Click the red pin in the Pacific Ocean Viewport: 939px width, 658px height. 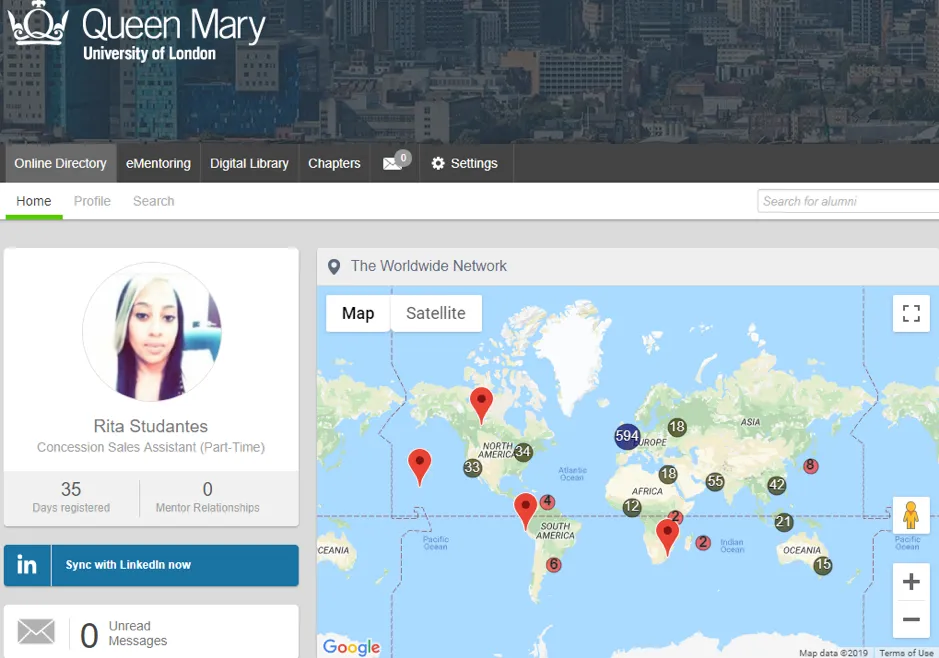click(x=419, y=466)
